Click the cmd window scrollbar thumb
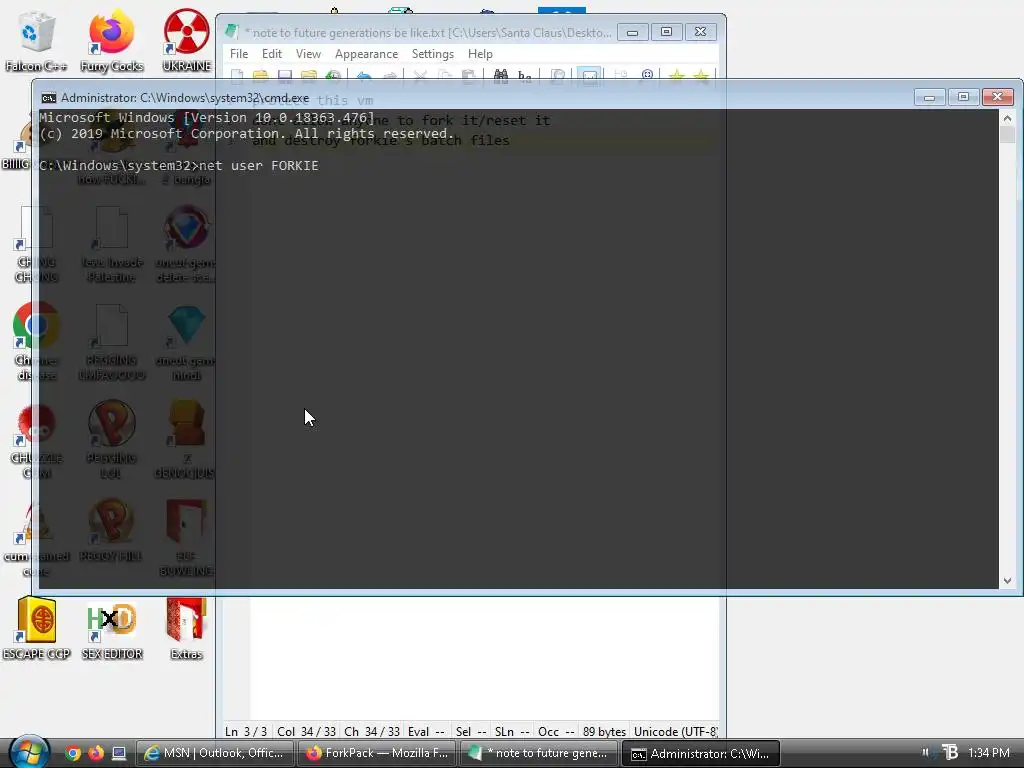This screenshot has height=768, width=1024. point(1007,135)
